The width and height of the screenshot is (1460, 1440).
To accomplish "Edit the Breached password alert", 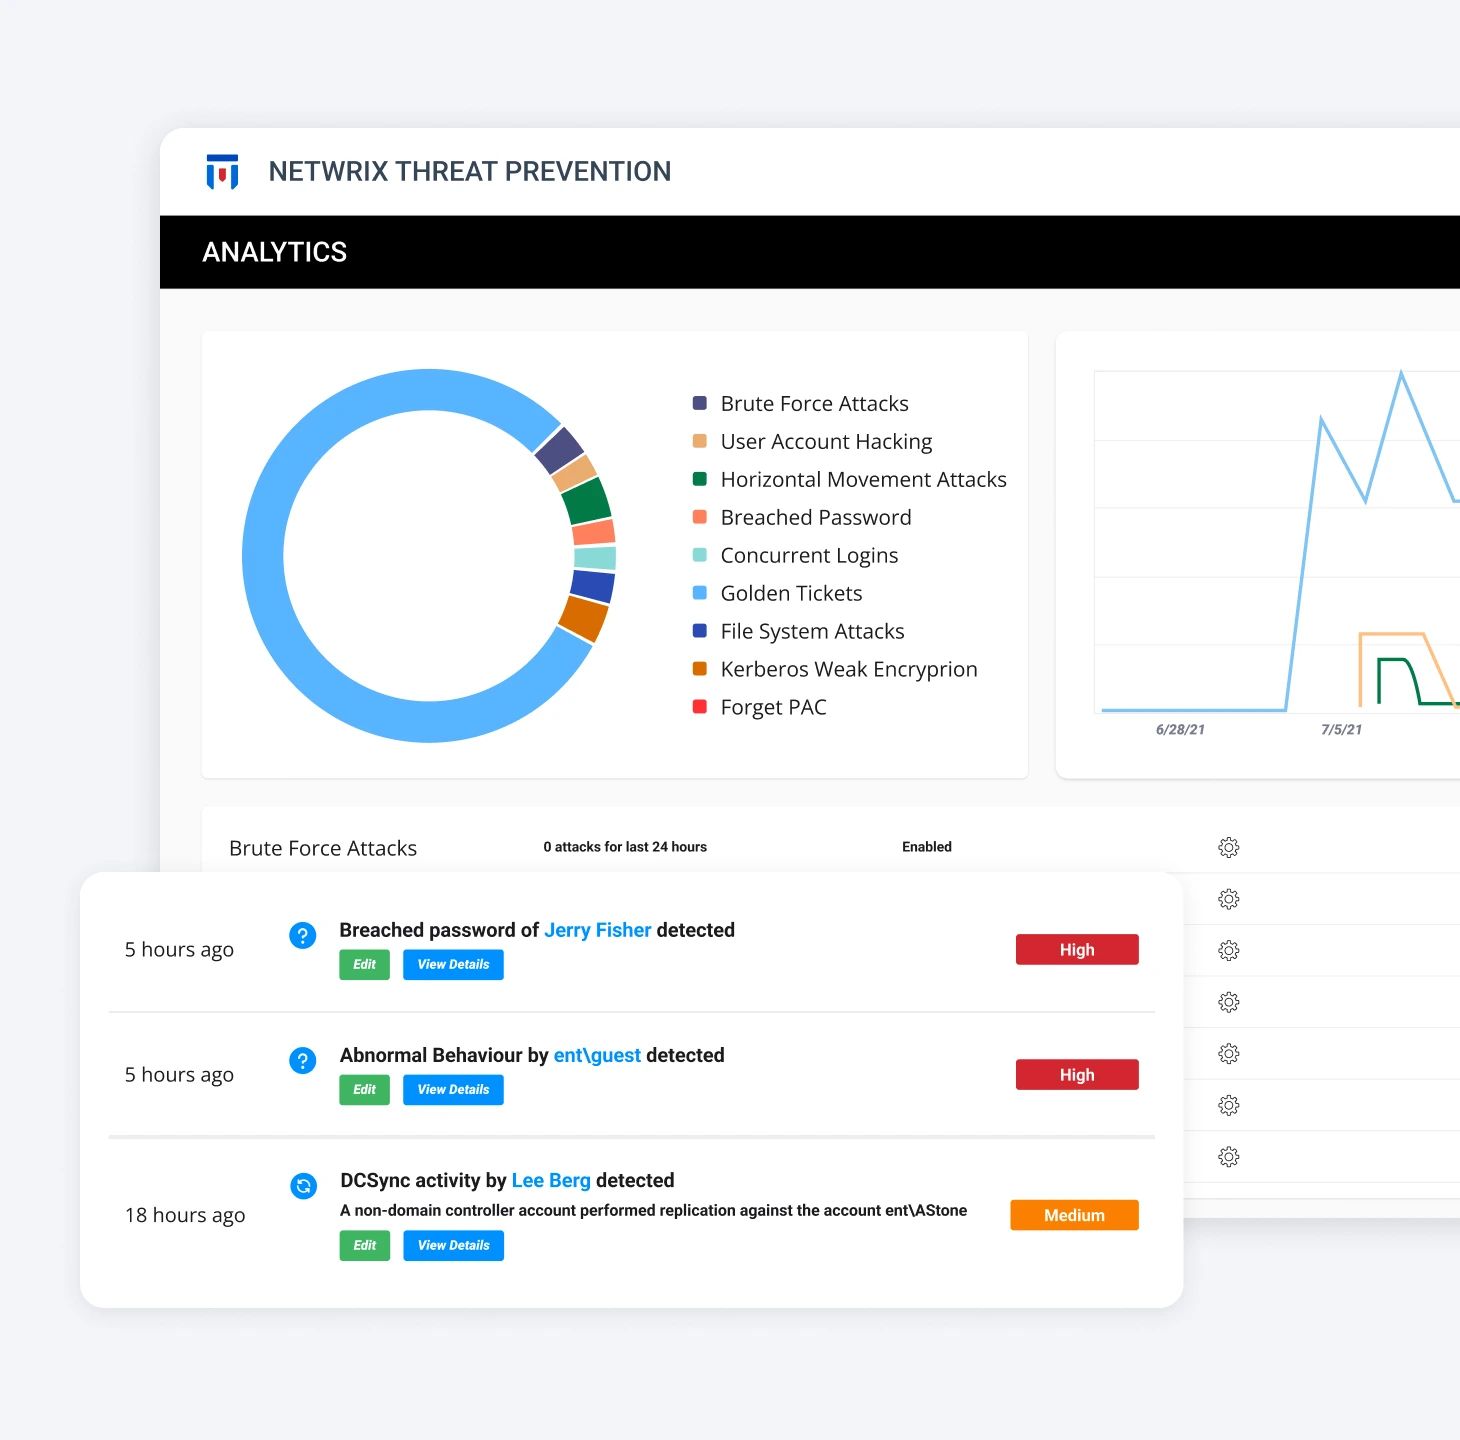I will [365, 965].
